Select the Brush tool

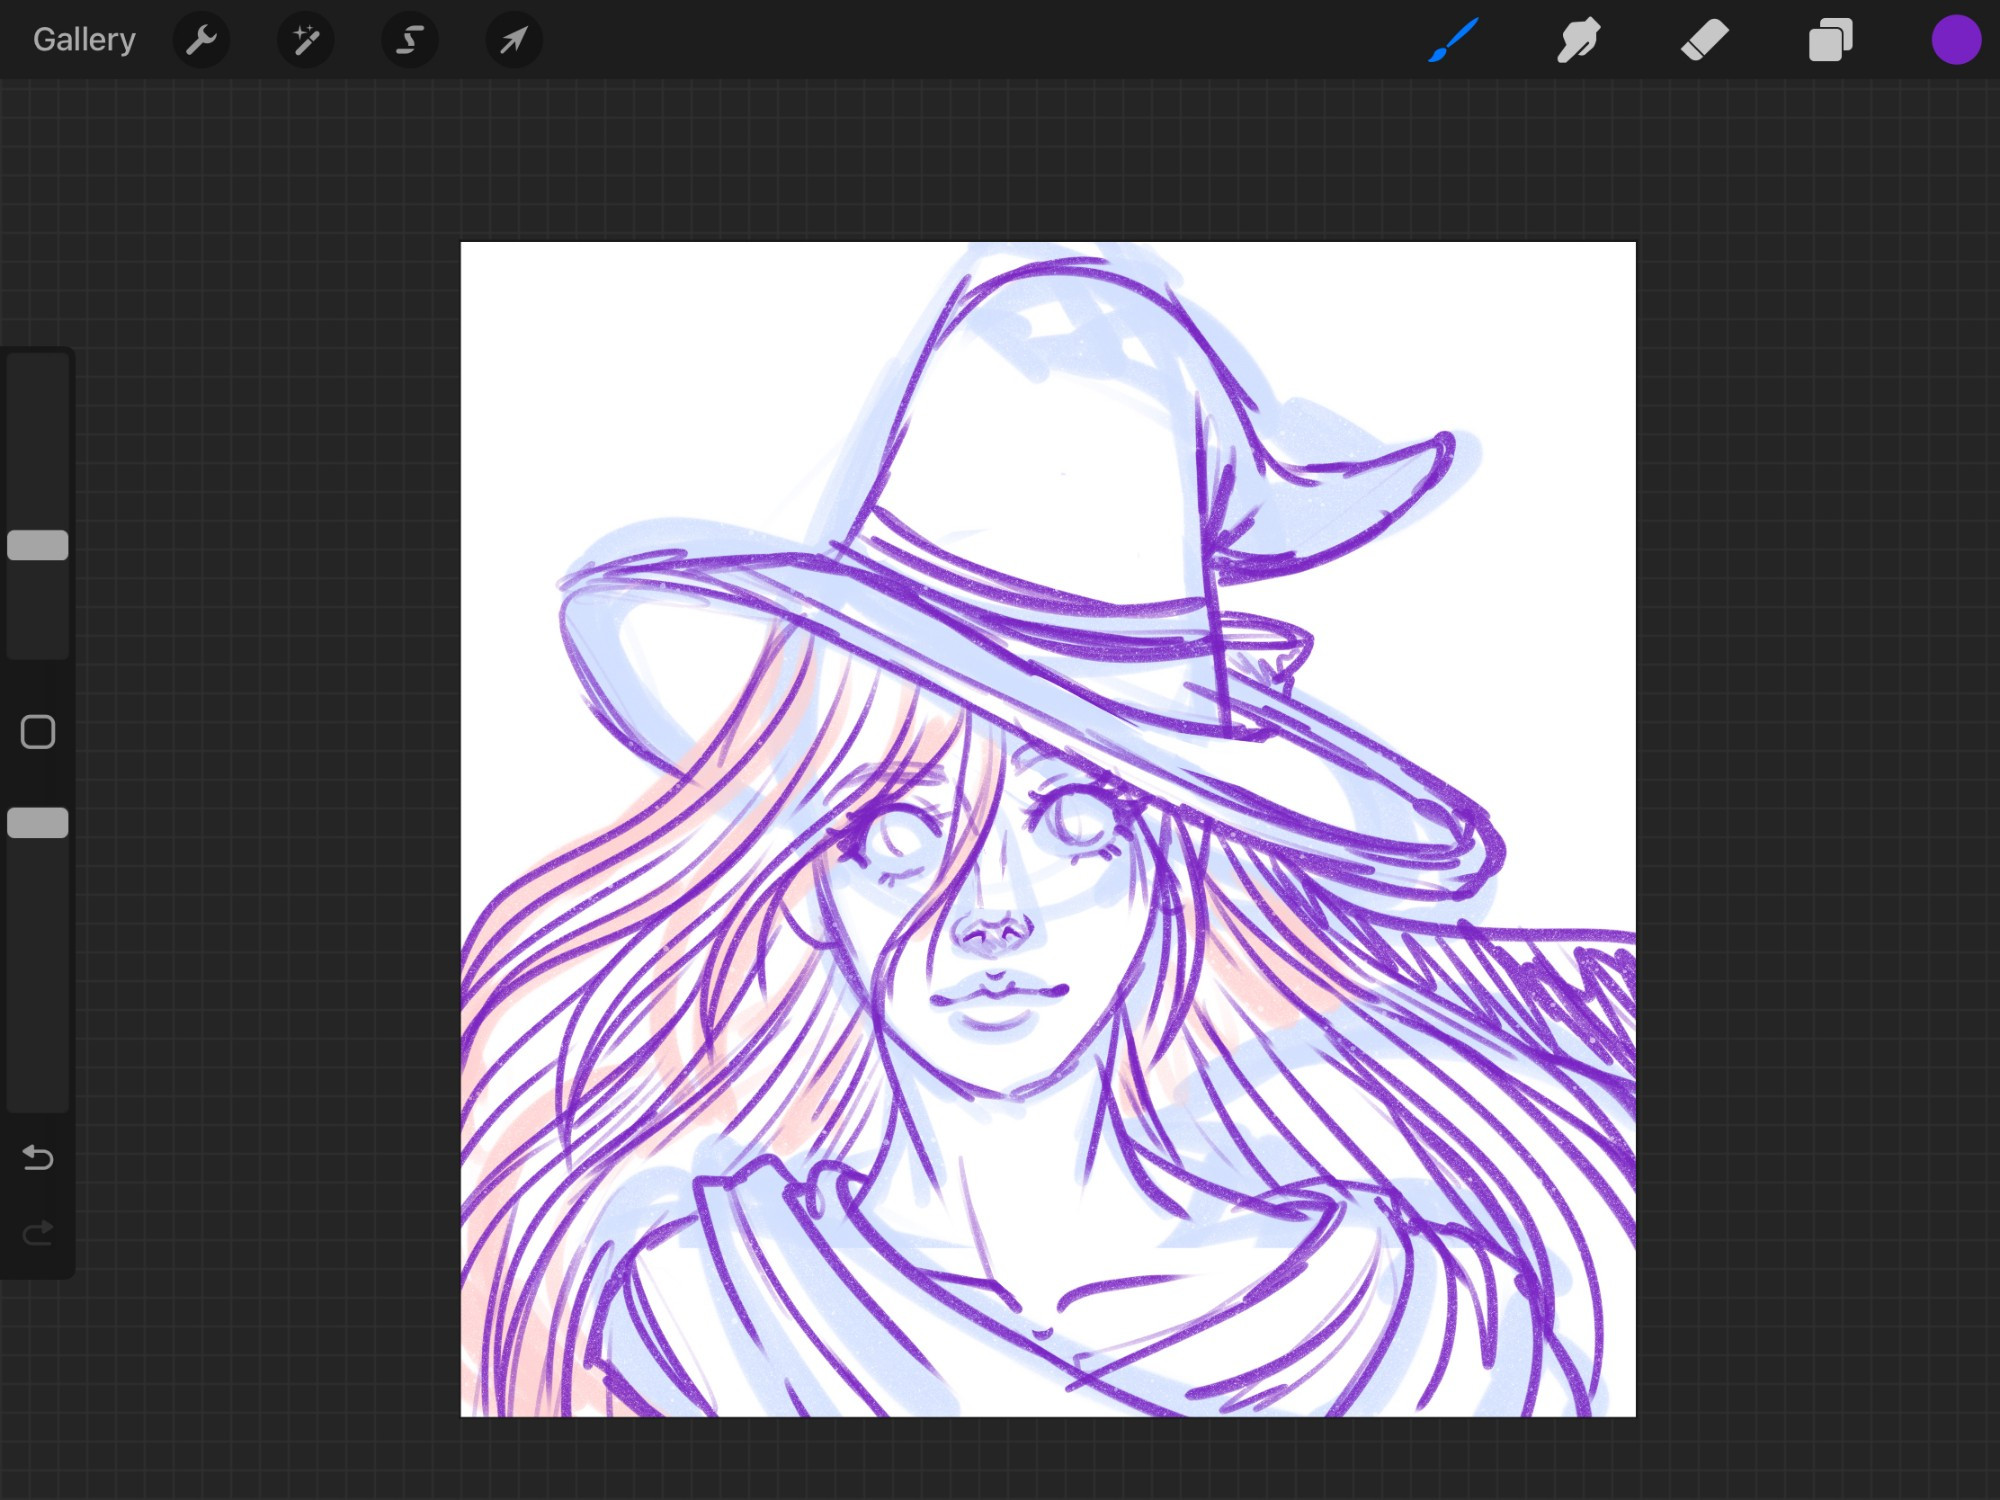(1453, 40)
